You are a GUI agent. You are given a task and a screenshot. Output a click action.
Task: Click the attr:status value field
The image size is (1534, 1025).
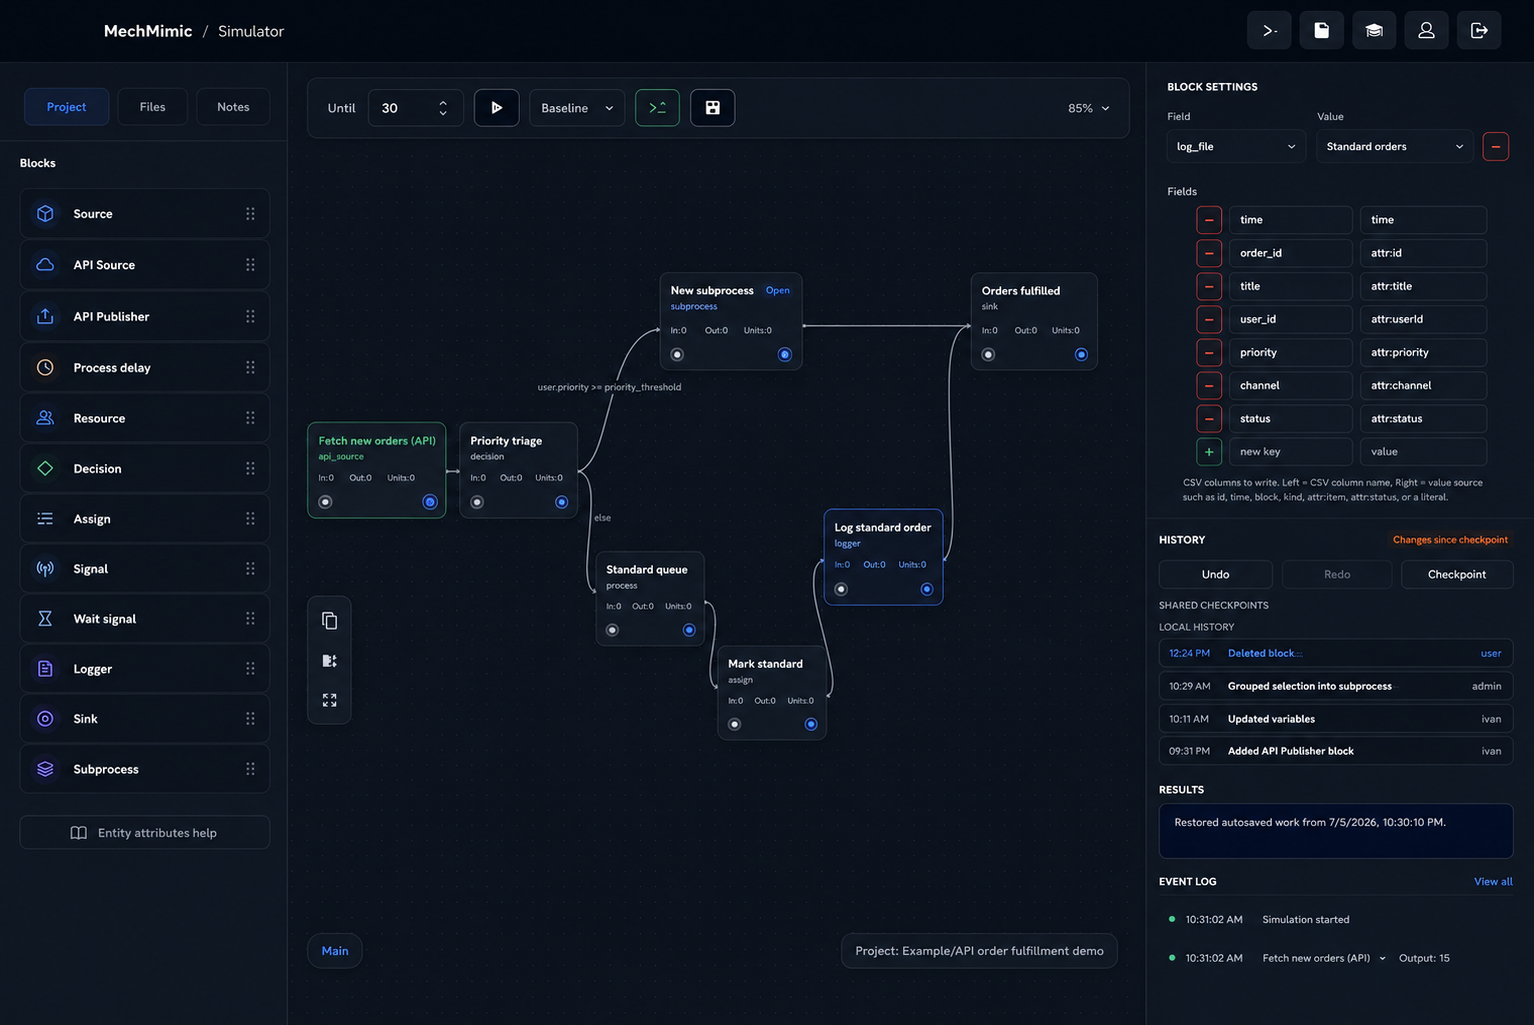pos(1423,419)
